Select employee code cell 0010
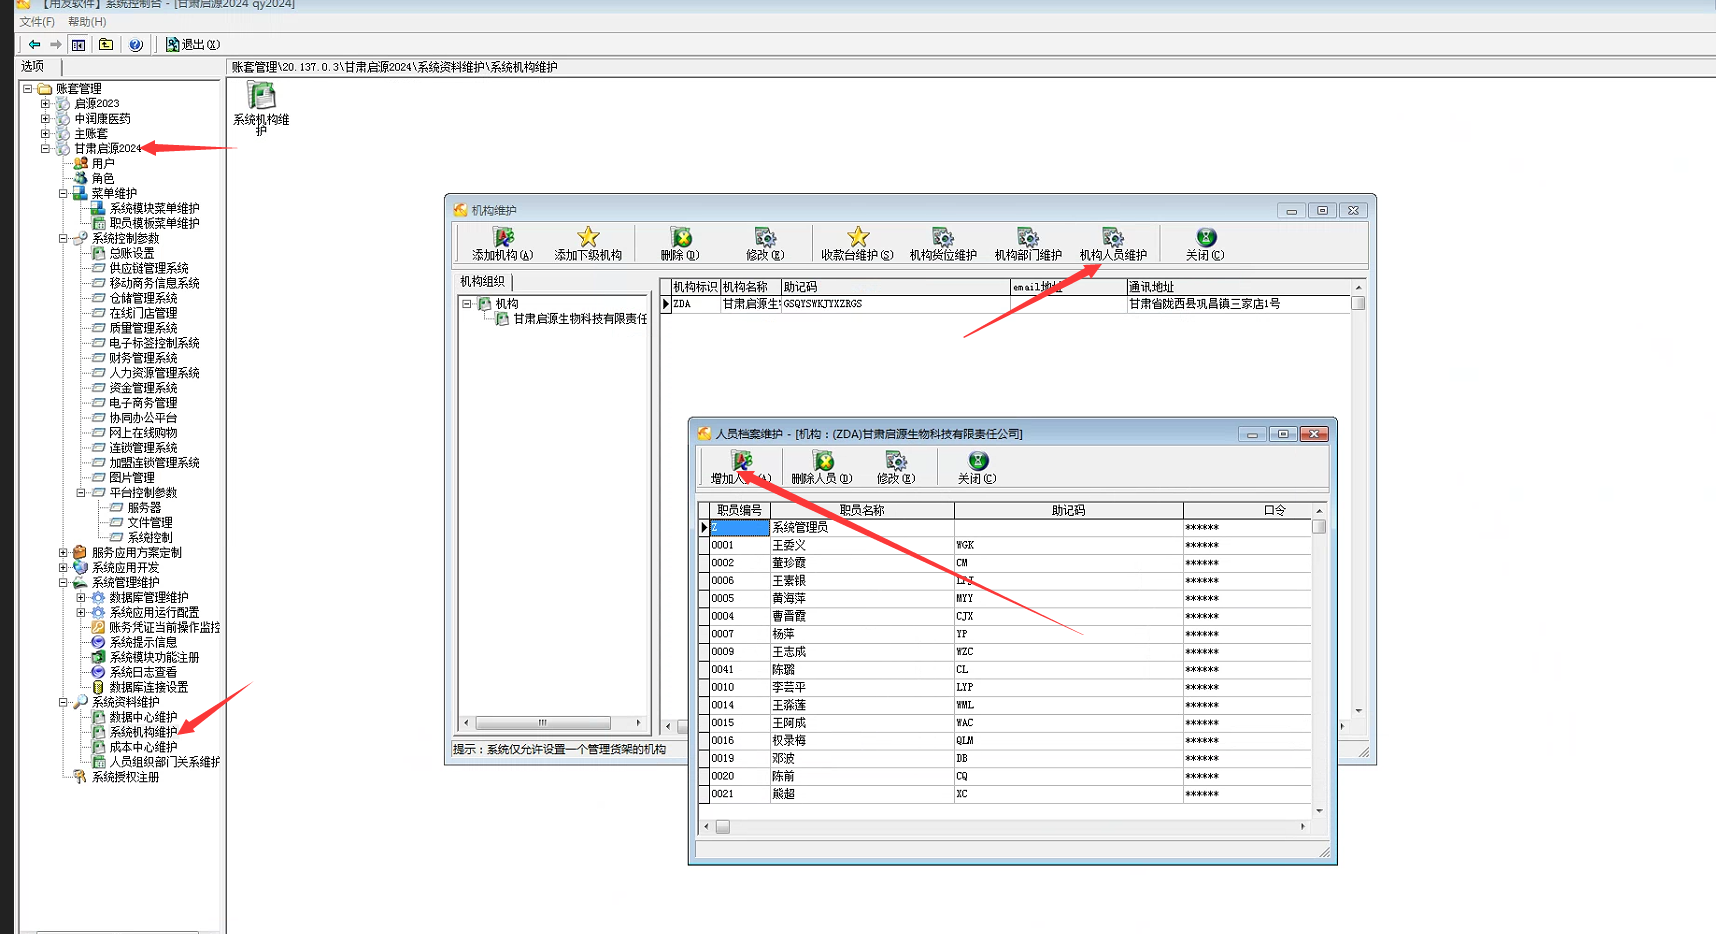Viewport: 1716px width, 934px height. 739,687
